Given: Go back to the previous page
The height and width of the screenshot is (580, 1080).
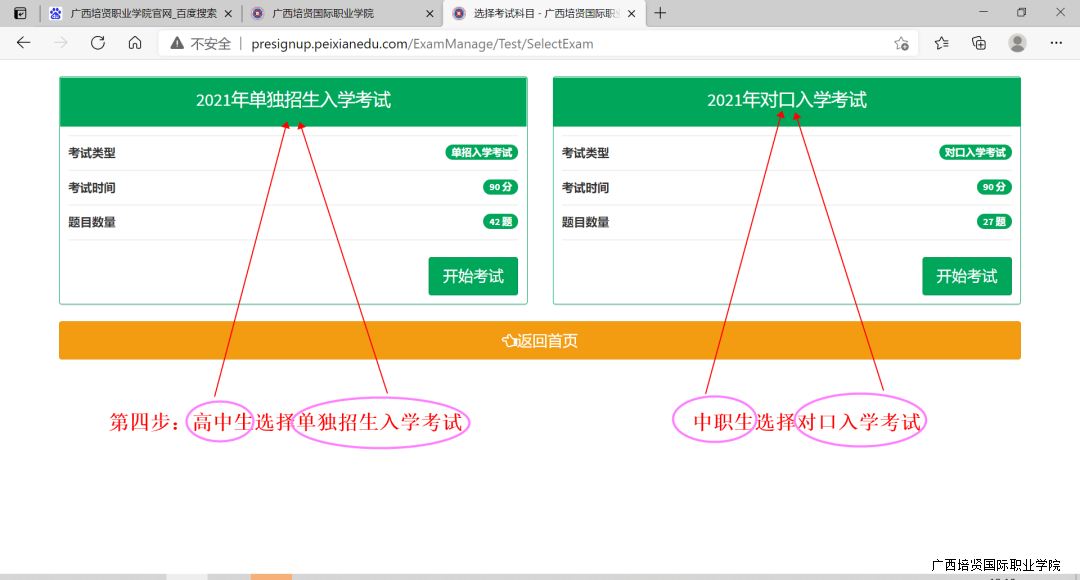Looking at the screenshot, I should (24, 43).
